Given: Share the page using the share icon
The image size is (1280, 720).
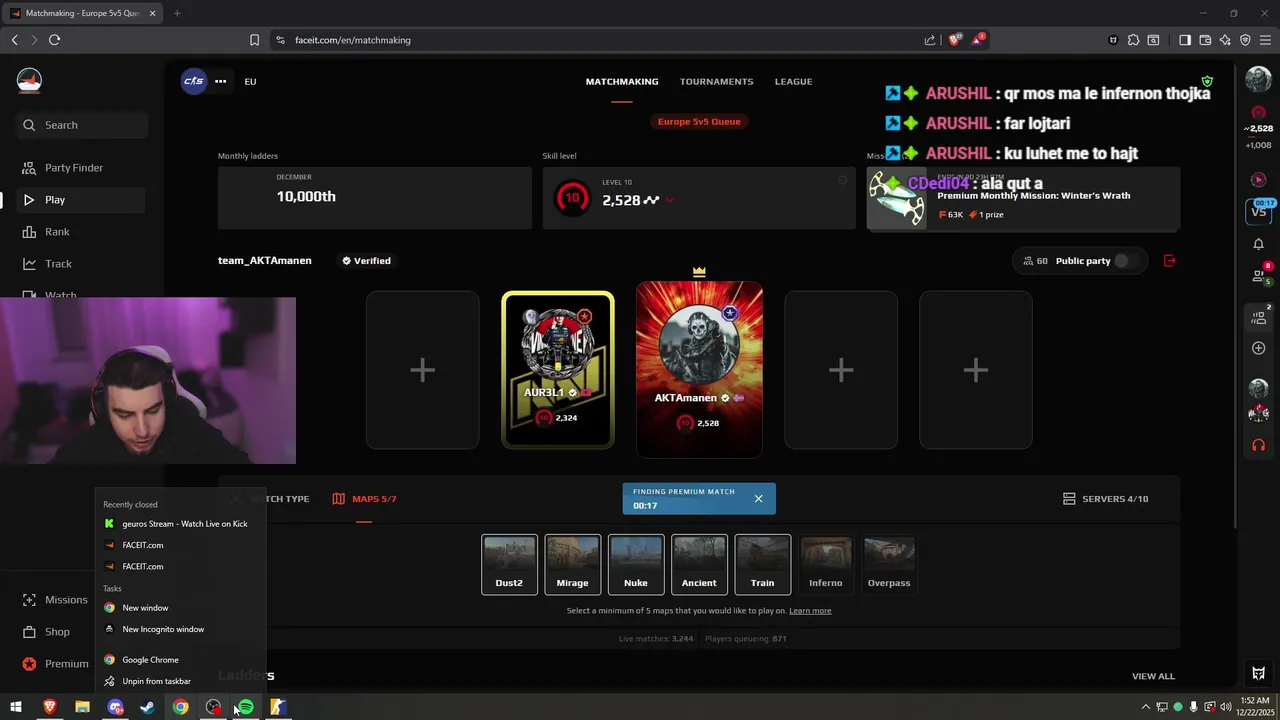Looking at the screenshot, I should point(930,40).
